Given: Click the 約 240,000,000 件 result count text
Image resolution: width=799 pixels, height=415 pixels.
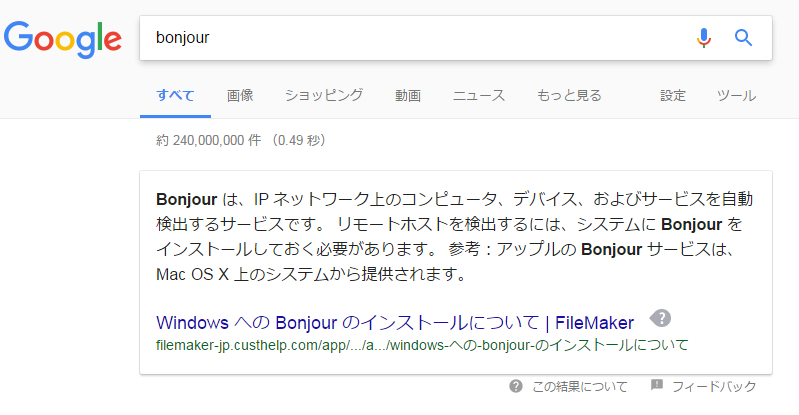Looking at the screenshot, I should pyautogui.click(x=208, y=140).
